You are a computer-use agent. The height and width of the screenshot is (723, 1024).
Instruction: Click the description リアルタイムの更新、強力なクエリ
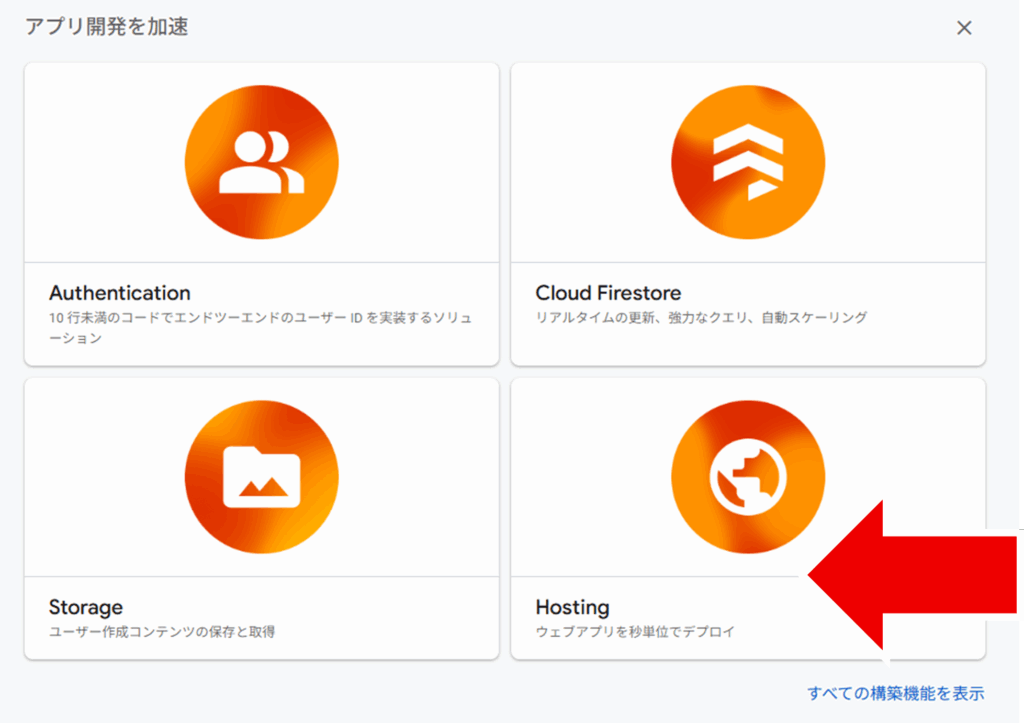point(701,317)
